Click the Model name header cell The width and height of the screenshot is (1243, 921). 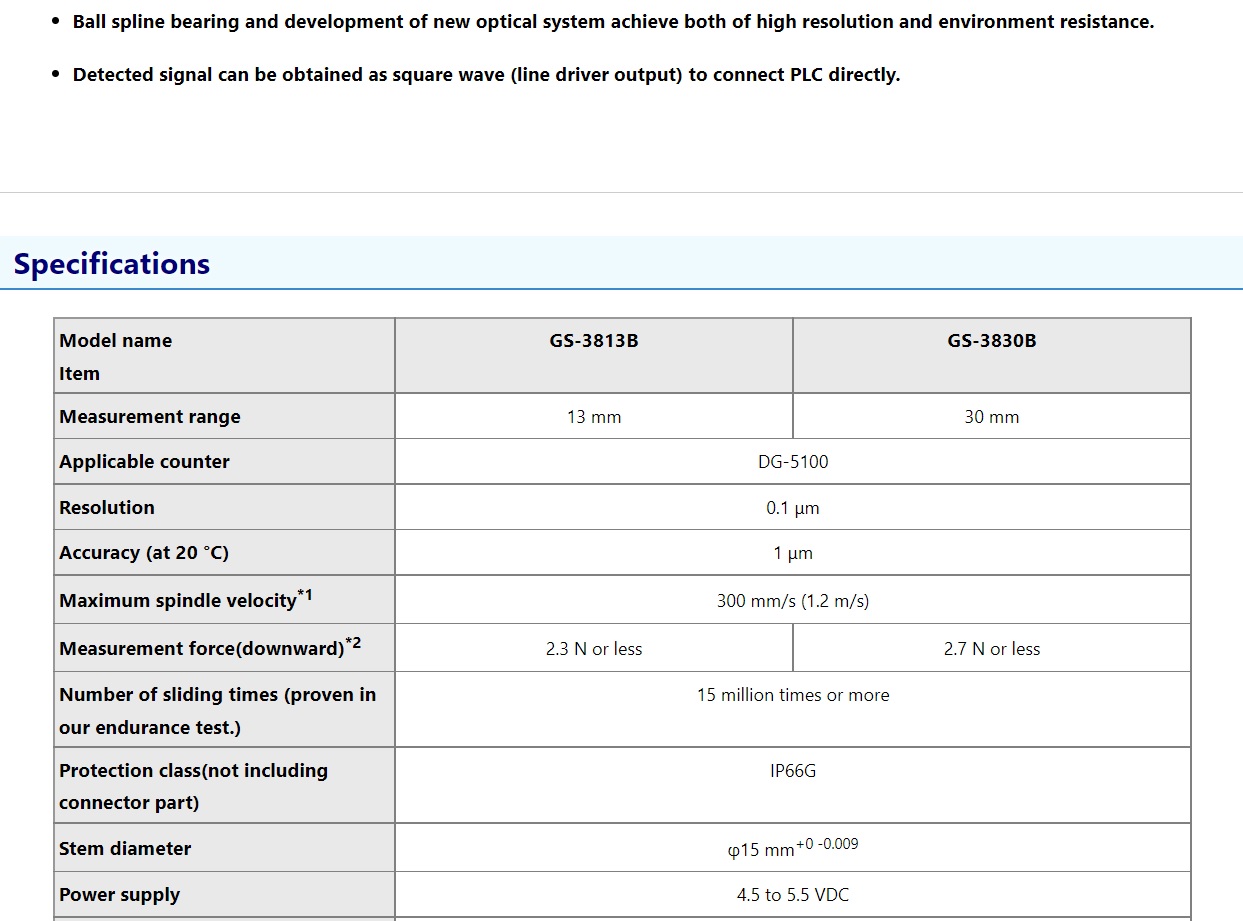coord(115,341)
